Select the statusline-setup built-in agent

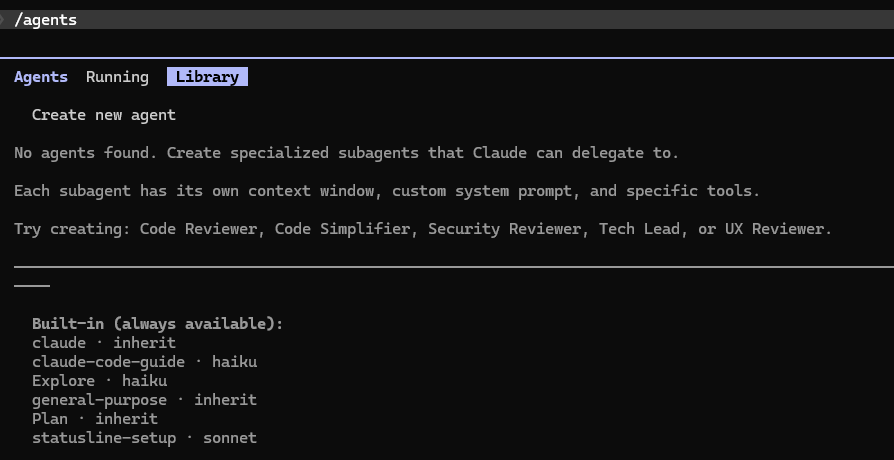(144, 438)
